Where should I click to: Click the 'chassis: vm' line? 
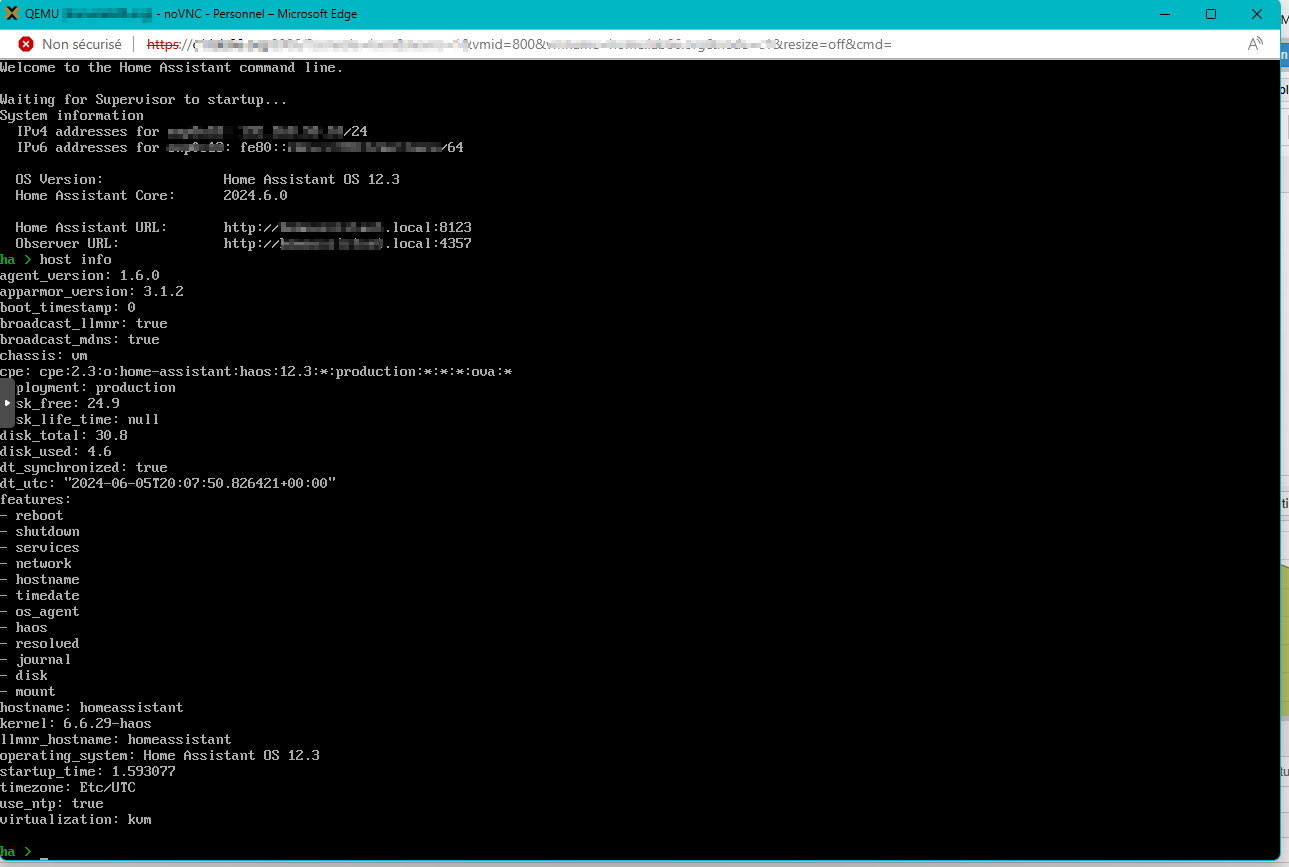click(44, 356)
